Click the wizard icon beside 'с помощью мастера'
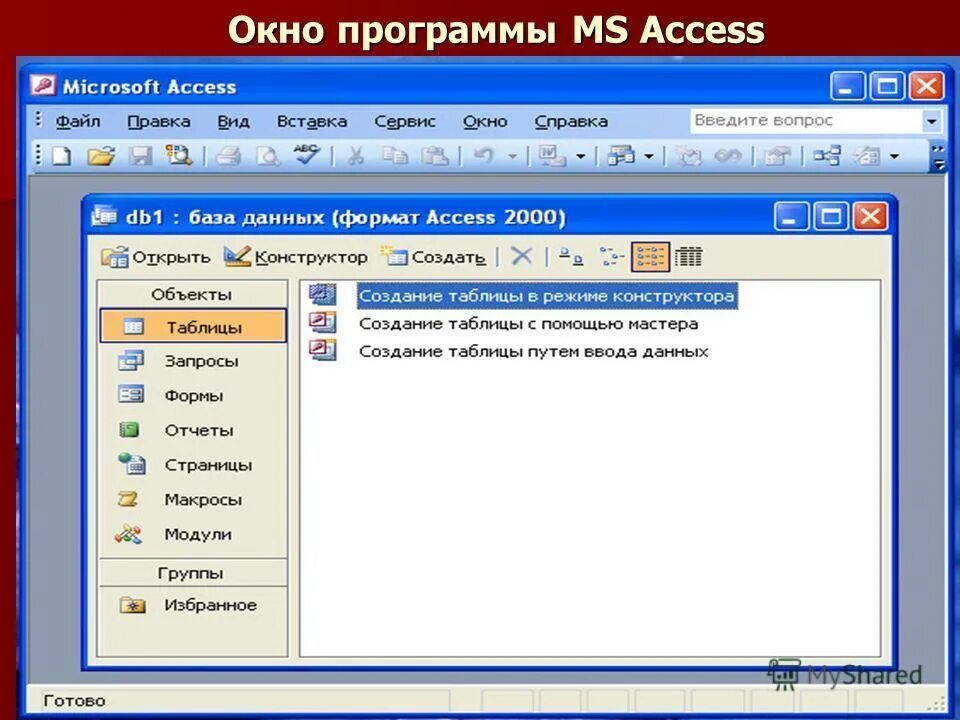The image size is (960, 720). 323,322
